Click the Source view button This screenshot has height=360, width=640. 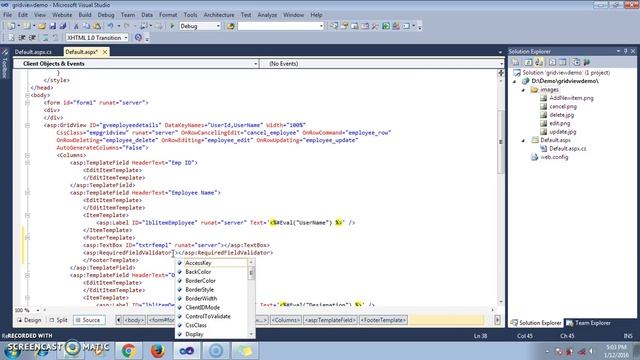(x=88, y=320)
